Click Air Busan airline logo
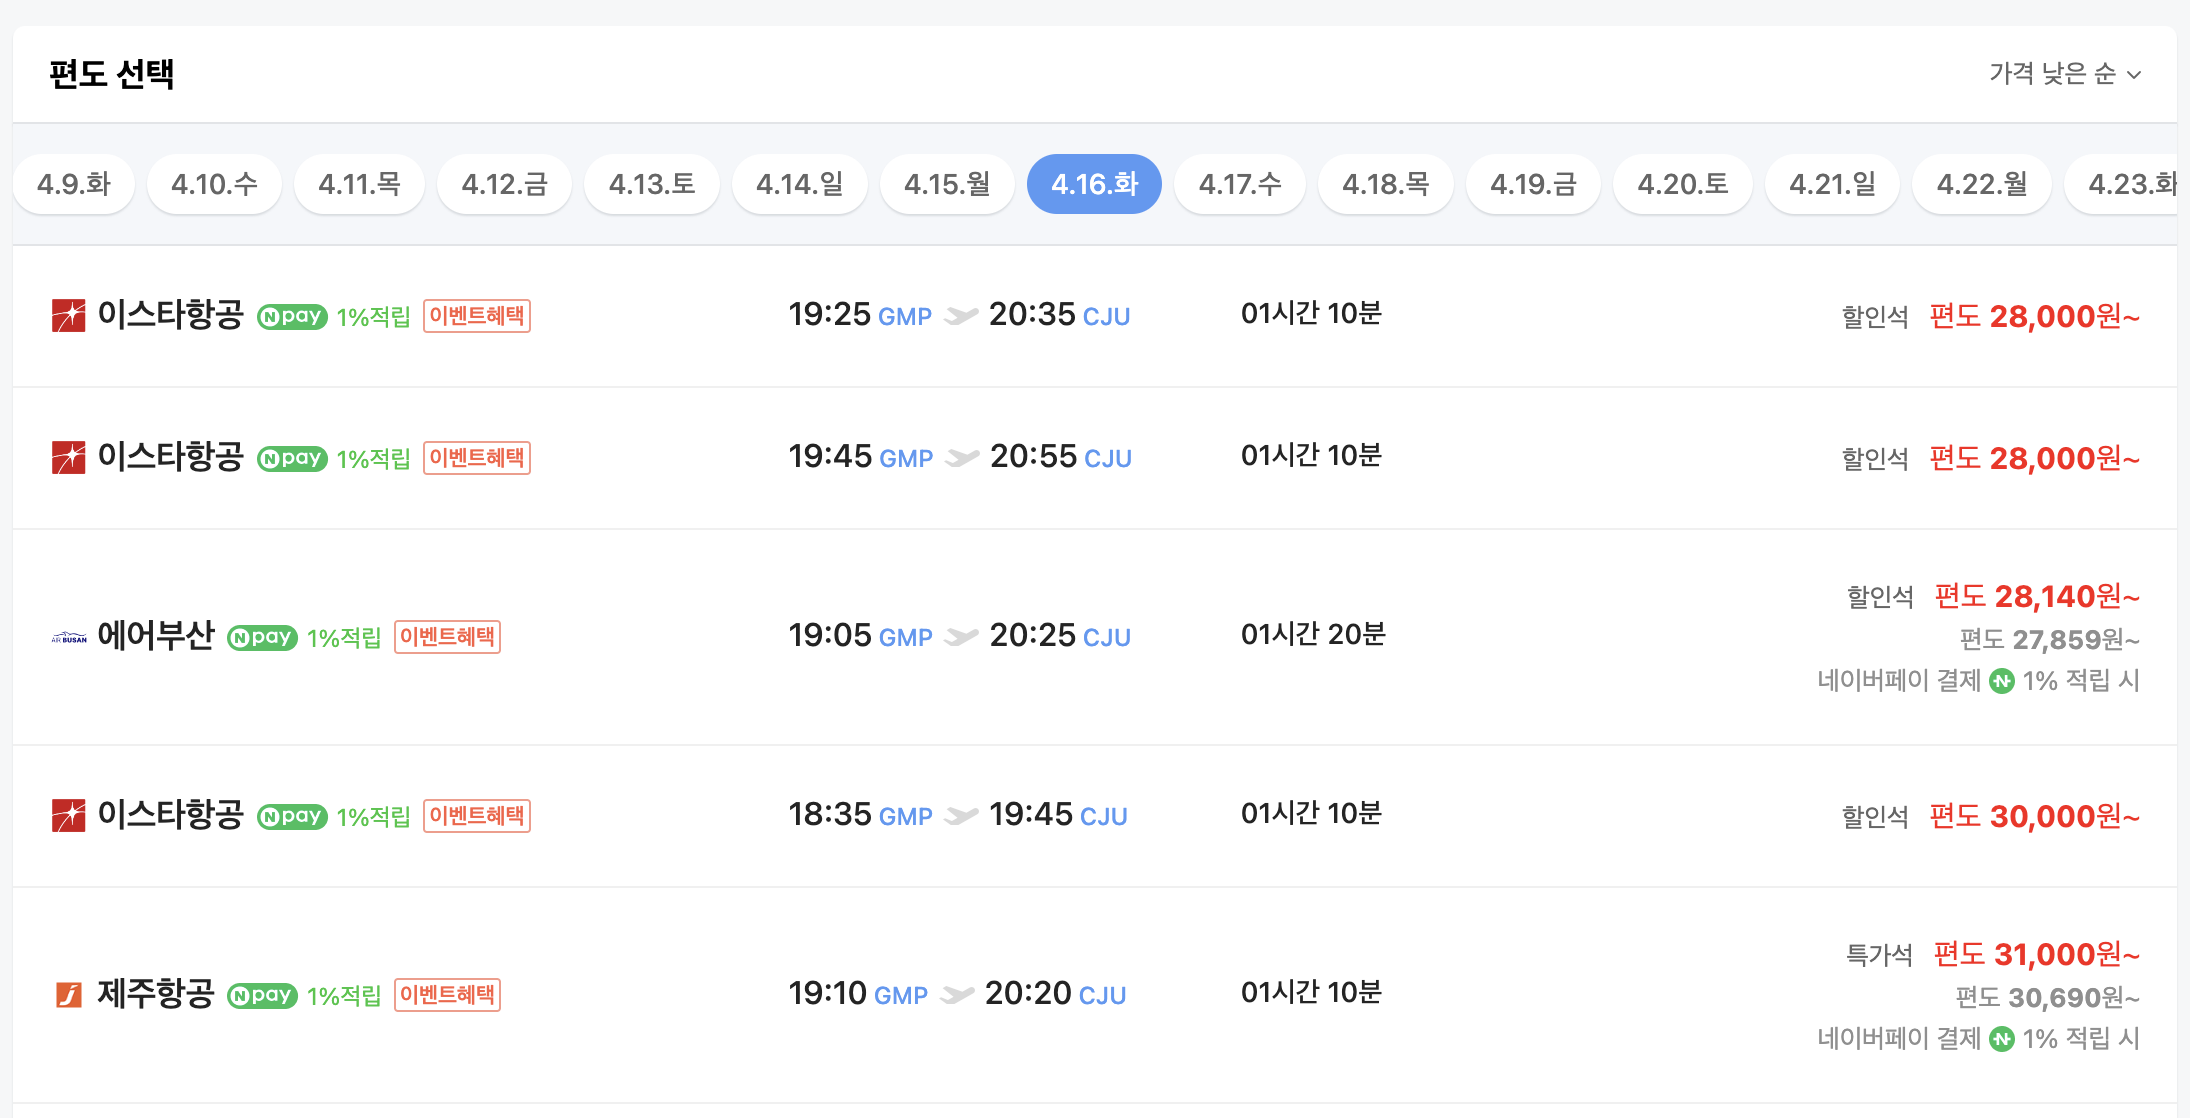The height and width of the screenshot is (1118, 2190). 68,637
